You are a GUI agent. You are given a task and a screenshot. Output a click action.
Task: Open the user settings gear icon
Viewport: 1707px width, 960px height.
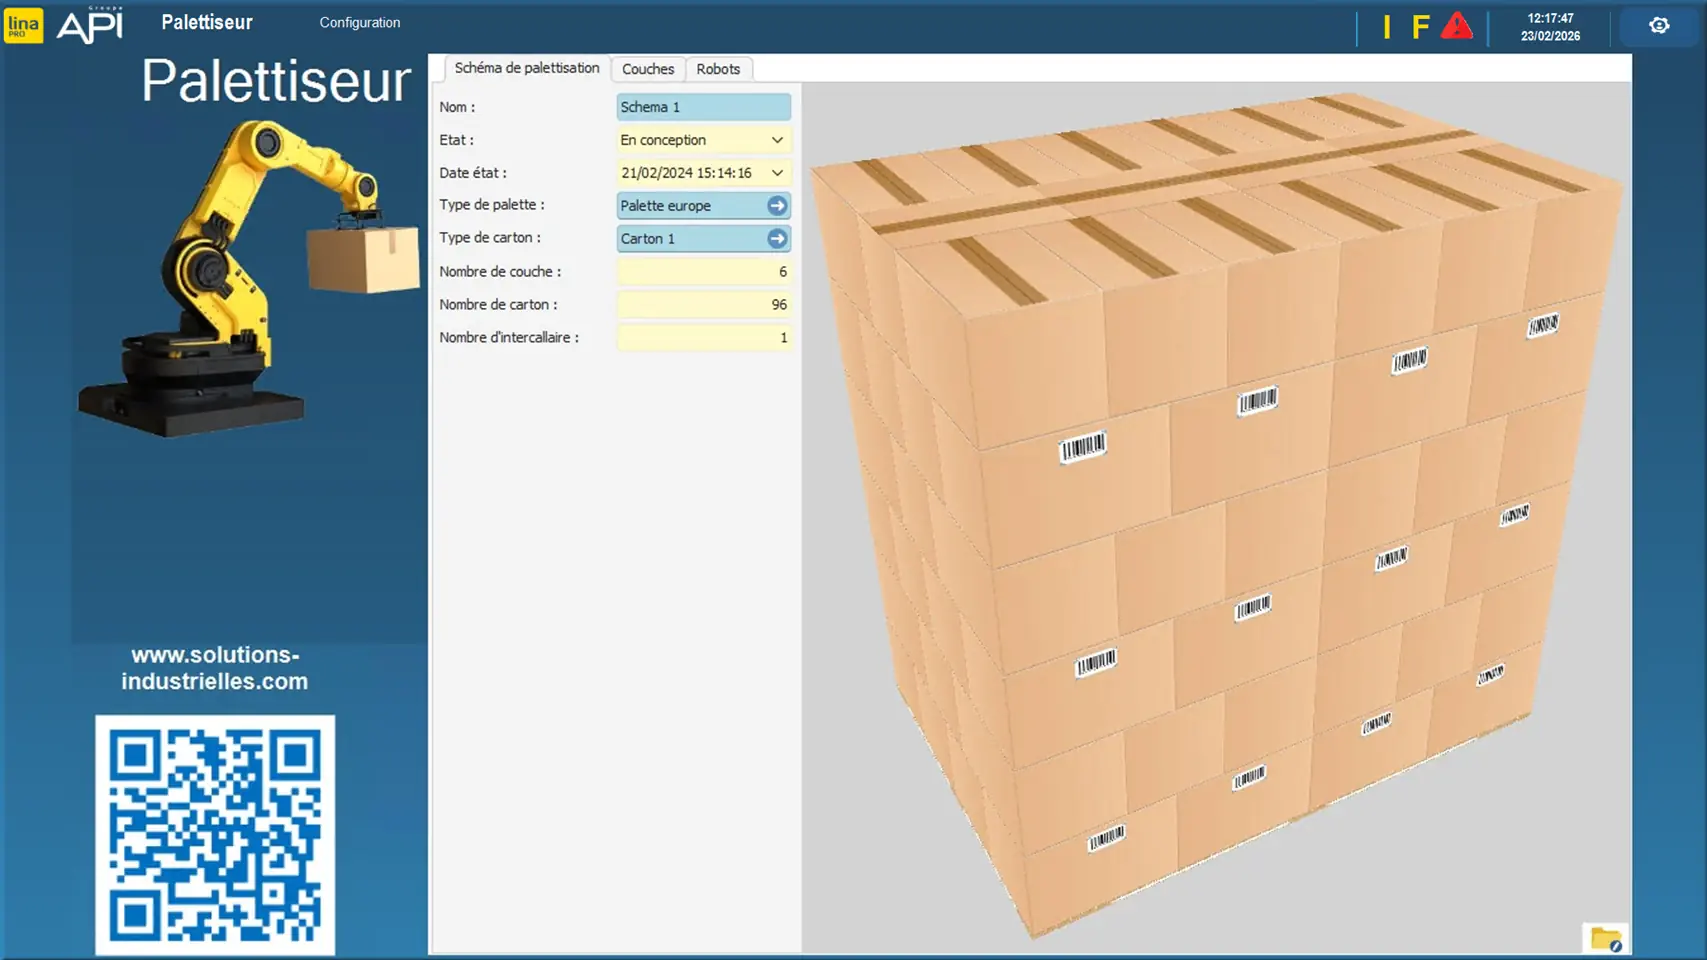(x=1659, y=26)
